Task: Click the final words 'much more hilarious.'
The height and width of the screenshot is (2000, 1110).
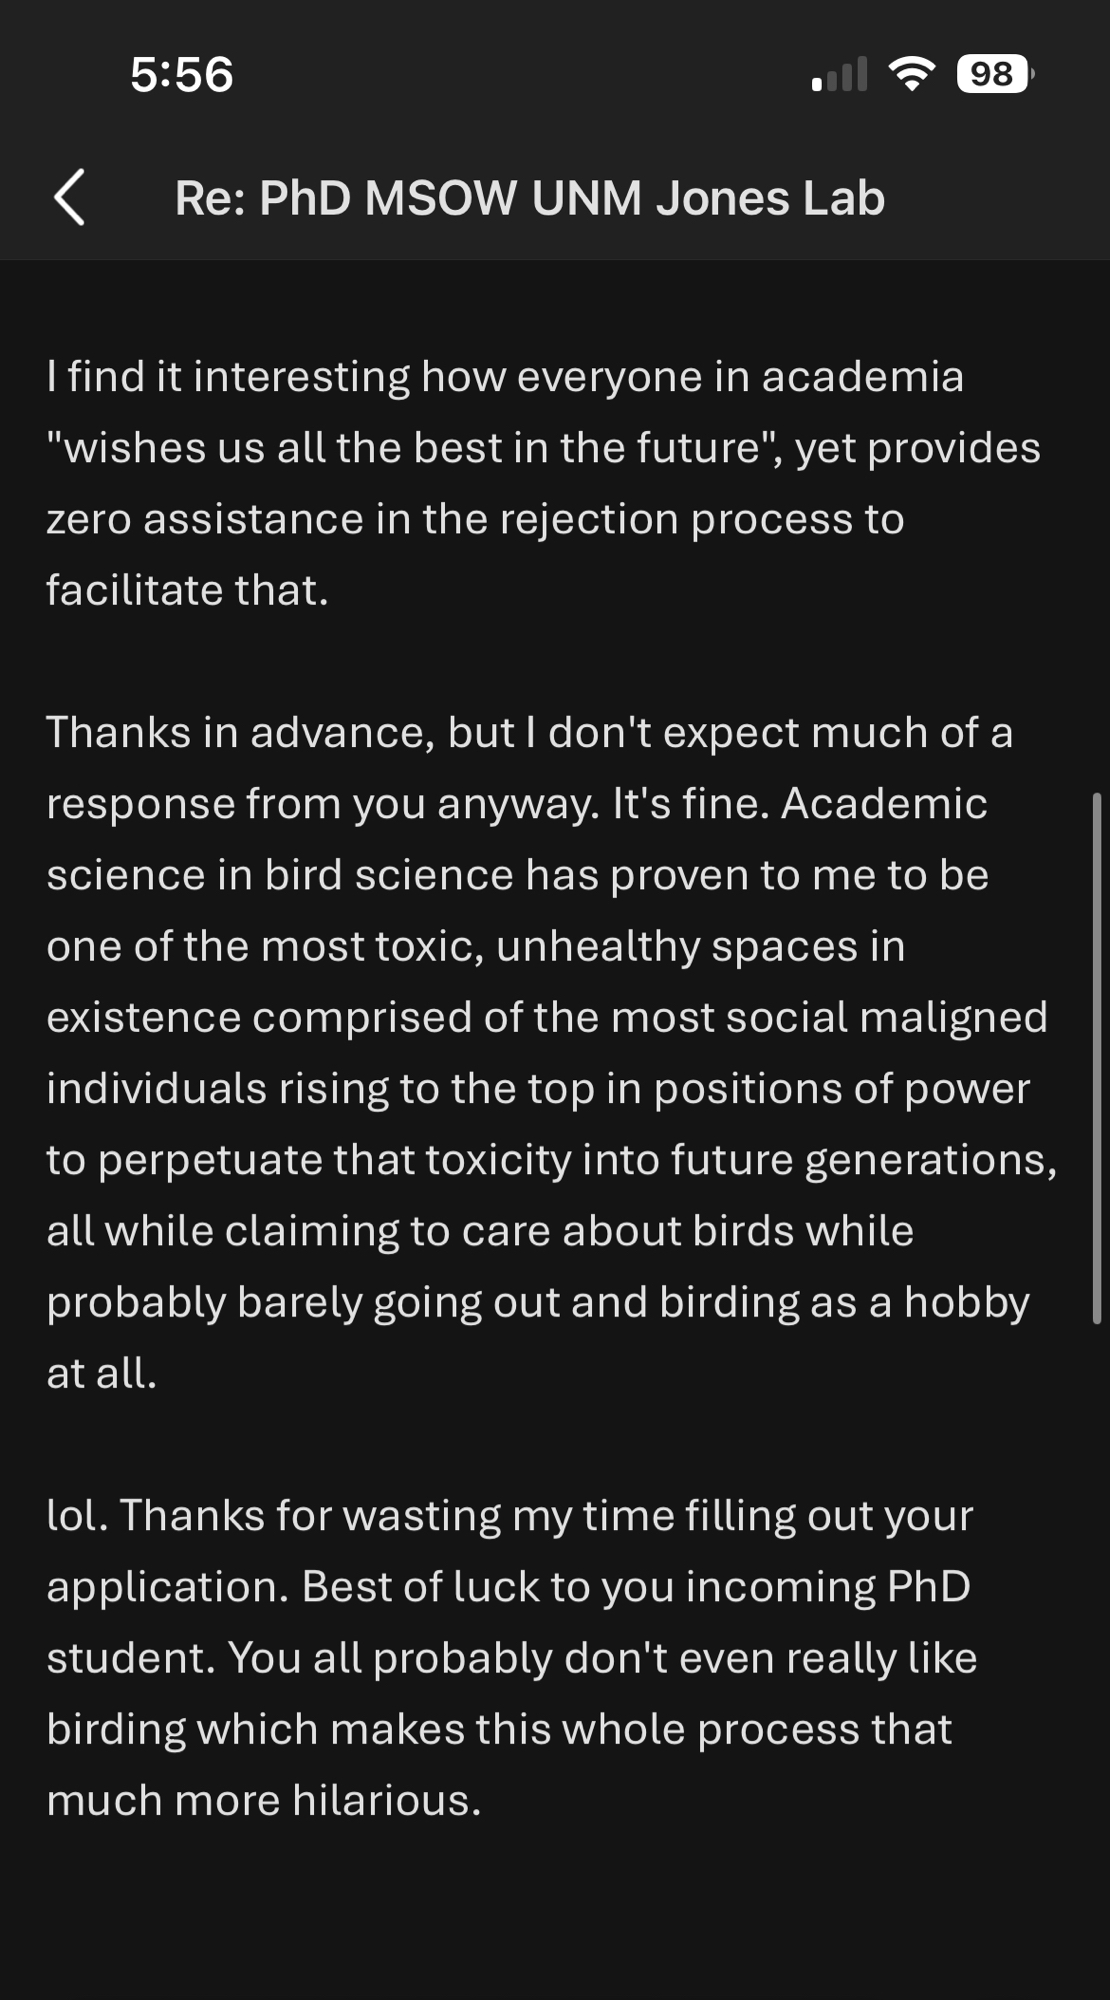Action: click(264, 1800)
